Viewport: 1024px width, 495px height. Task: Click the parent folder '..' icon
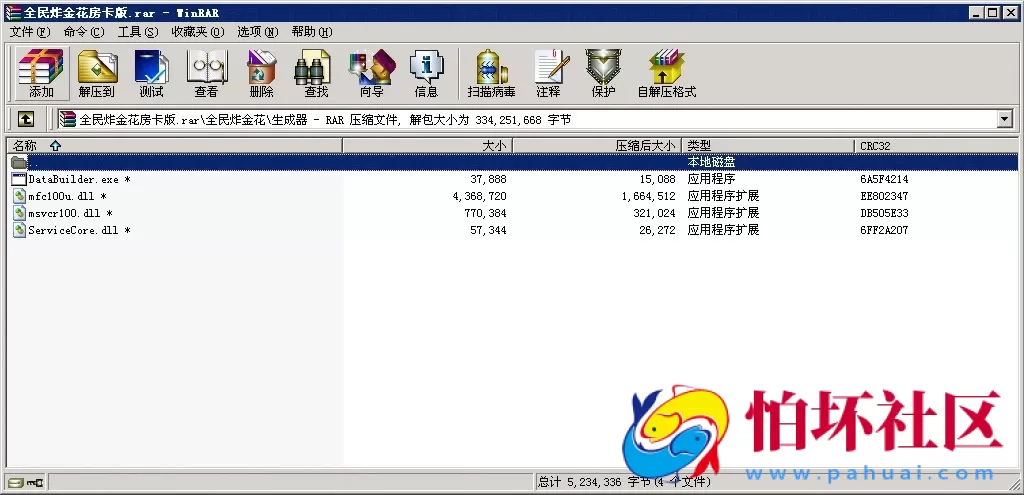pos(19,162)
